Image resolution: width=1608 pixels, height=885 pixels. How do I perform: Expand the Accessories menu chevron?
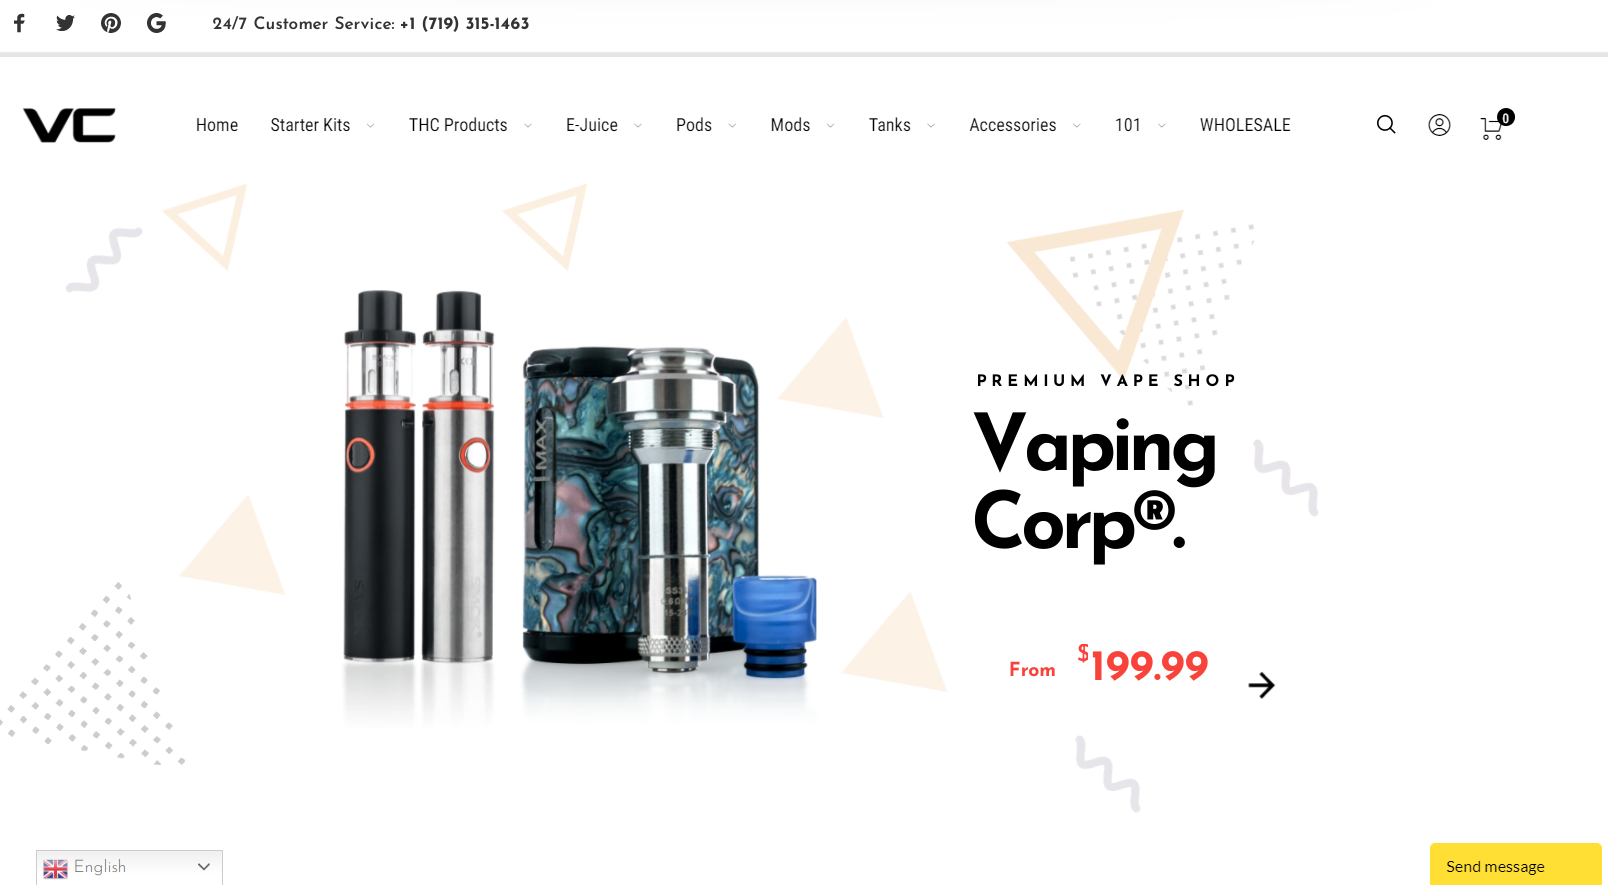pyautogui.click(x=1077, y=126)
